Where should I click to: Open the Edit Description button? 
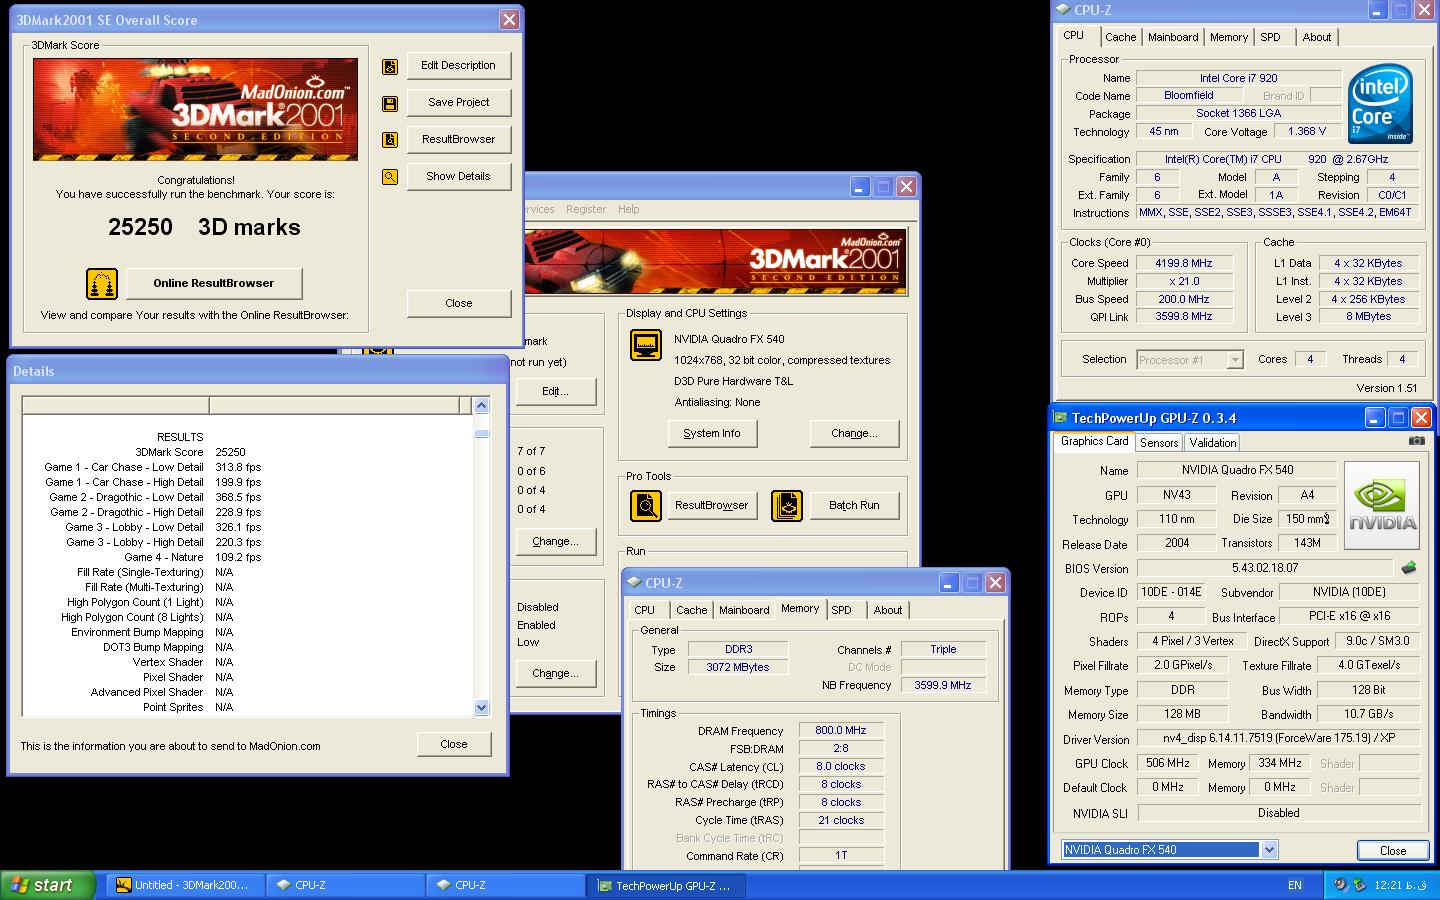point(459,66)
